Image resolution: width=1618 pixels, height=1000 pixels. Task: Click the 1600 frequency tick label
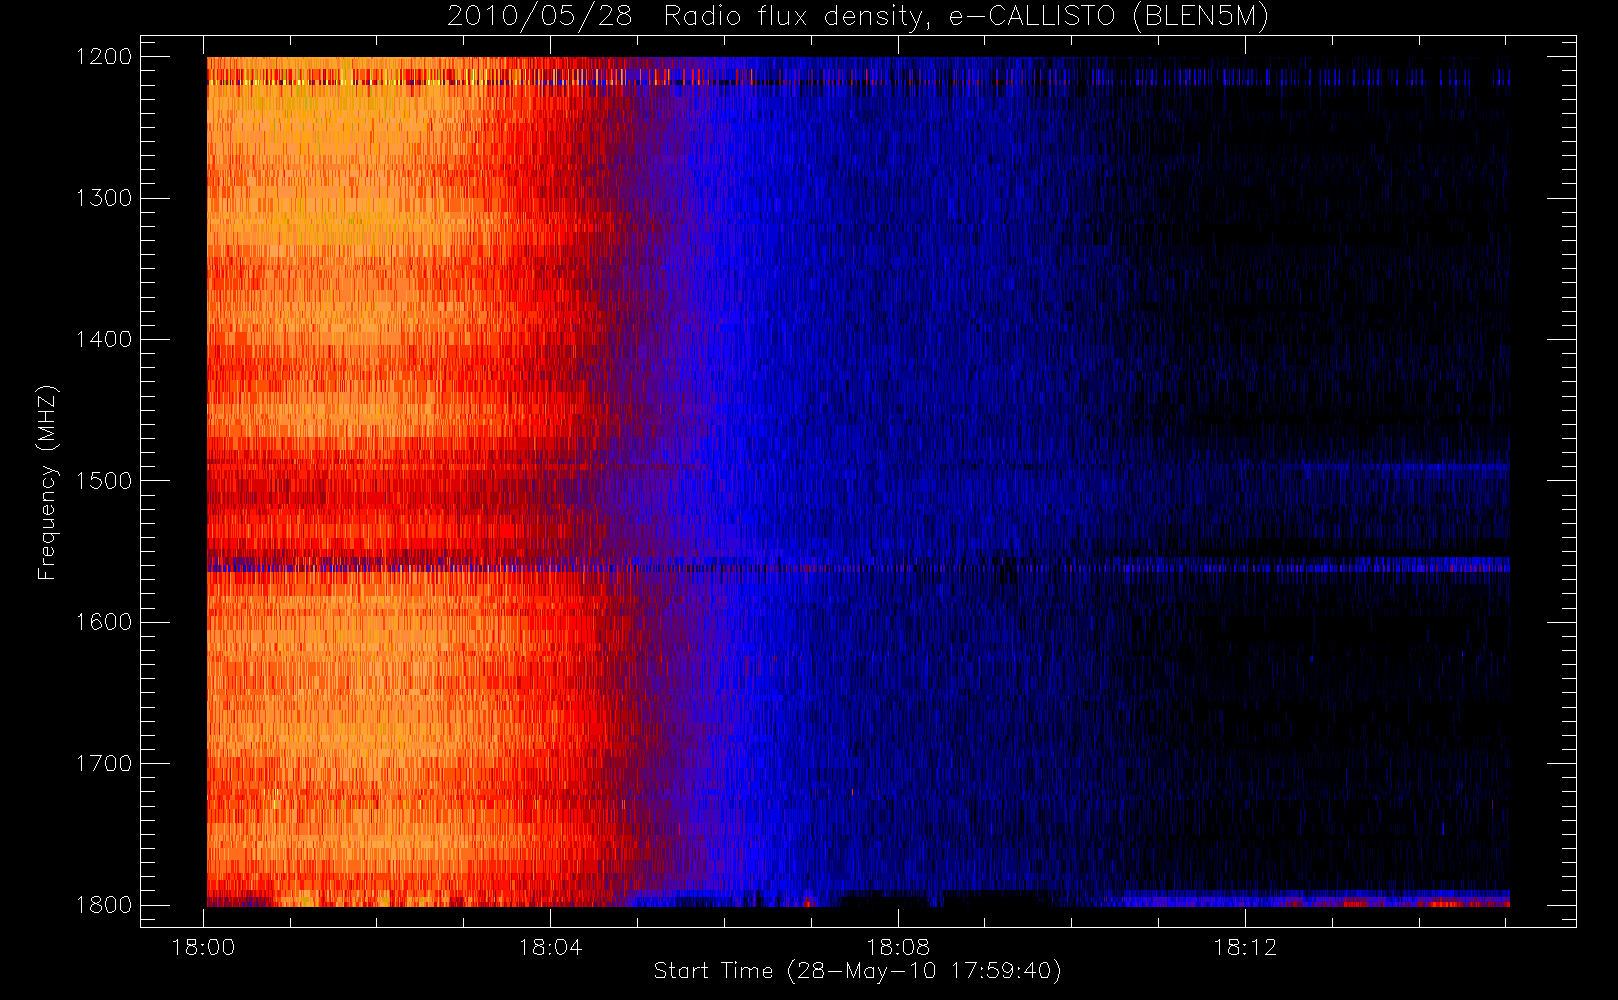click(104, 622)
